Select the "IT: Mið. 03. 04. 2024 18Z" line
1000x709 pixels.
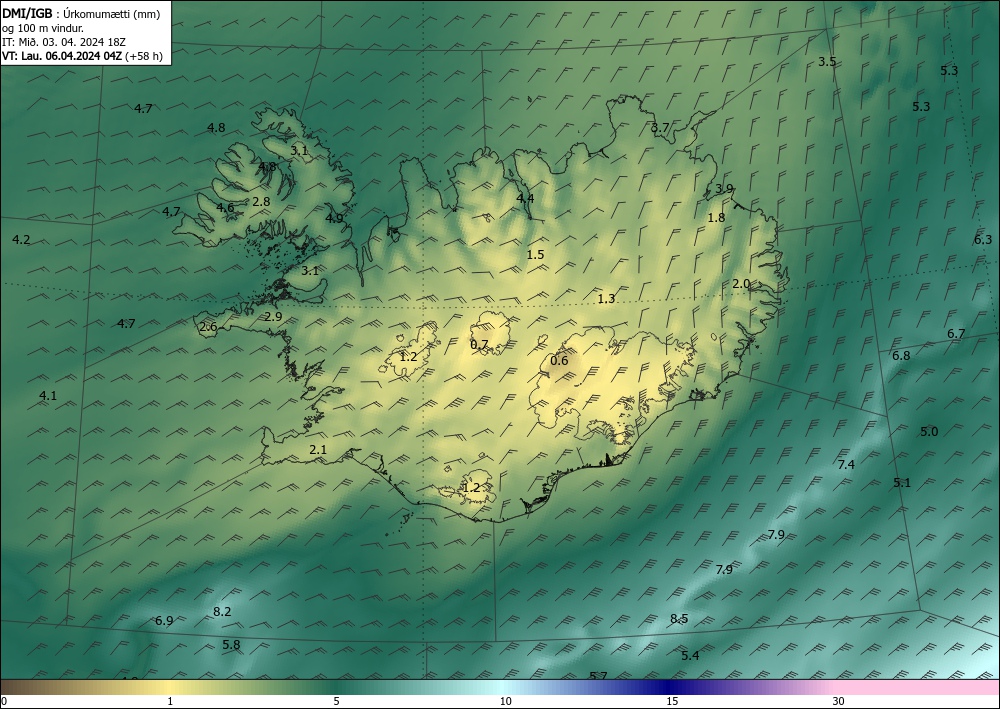[x=64, y=42]
